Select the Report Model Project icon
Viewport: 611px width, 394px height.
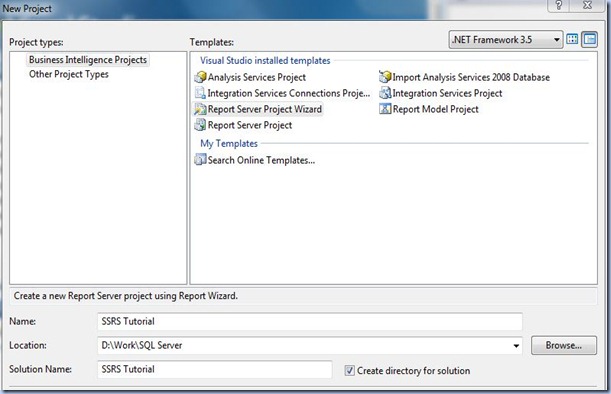coord(385,109)
